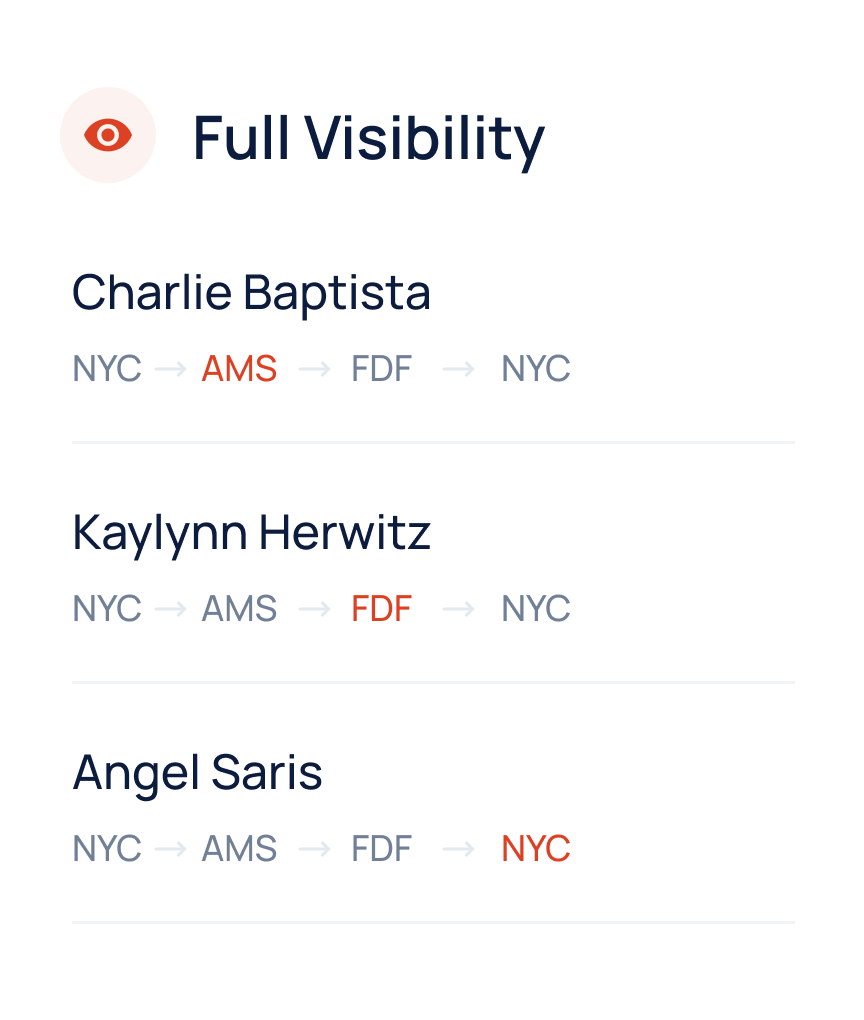Viewport: 864px width, 1020px height.
Task: Click the arrow after red FDF in Kaylynn's route
Action: point(458,609)
